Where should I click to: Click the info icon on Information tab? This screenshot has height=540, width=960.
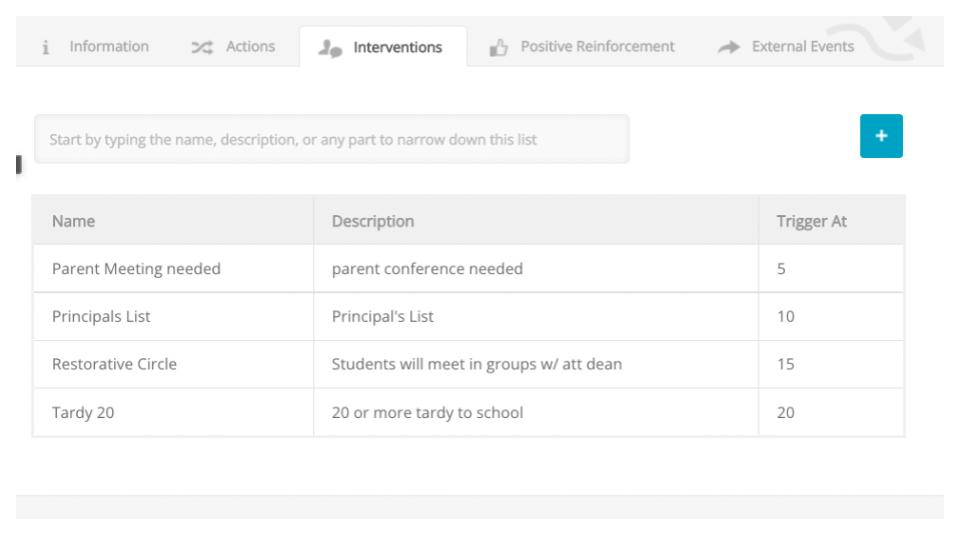click(45, 47)
